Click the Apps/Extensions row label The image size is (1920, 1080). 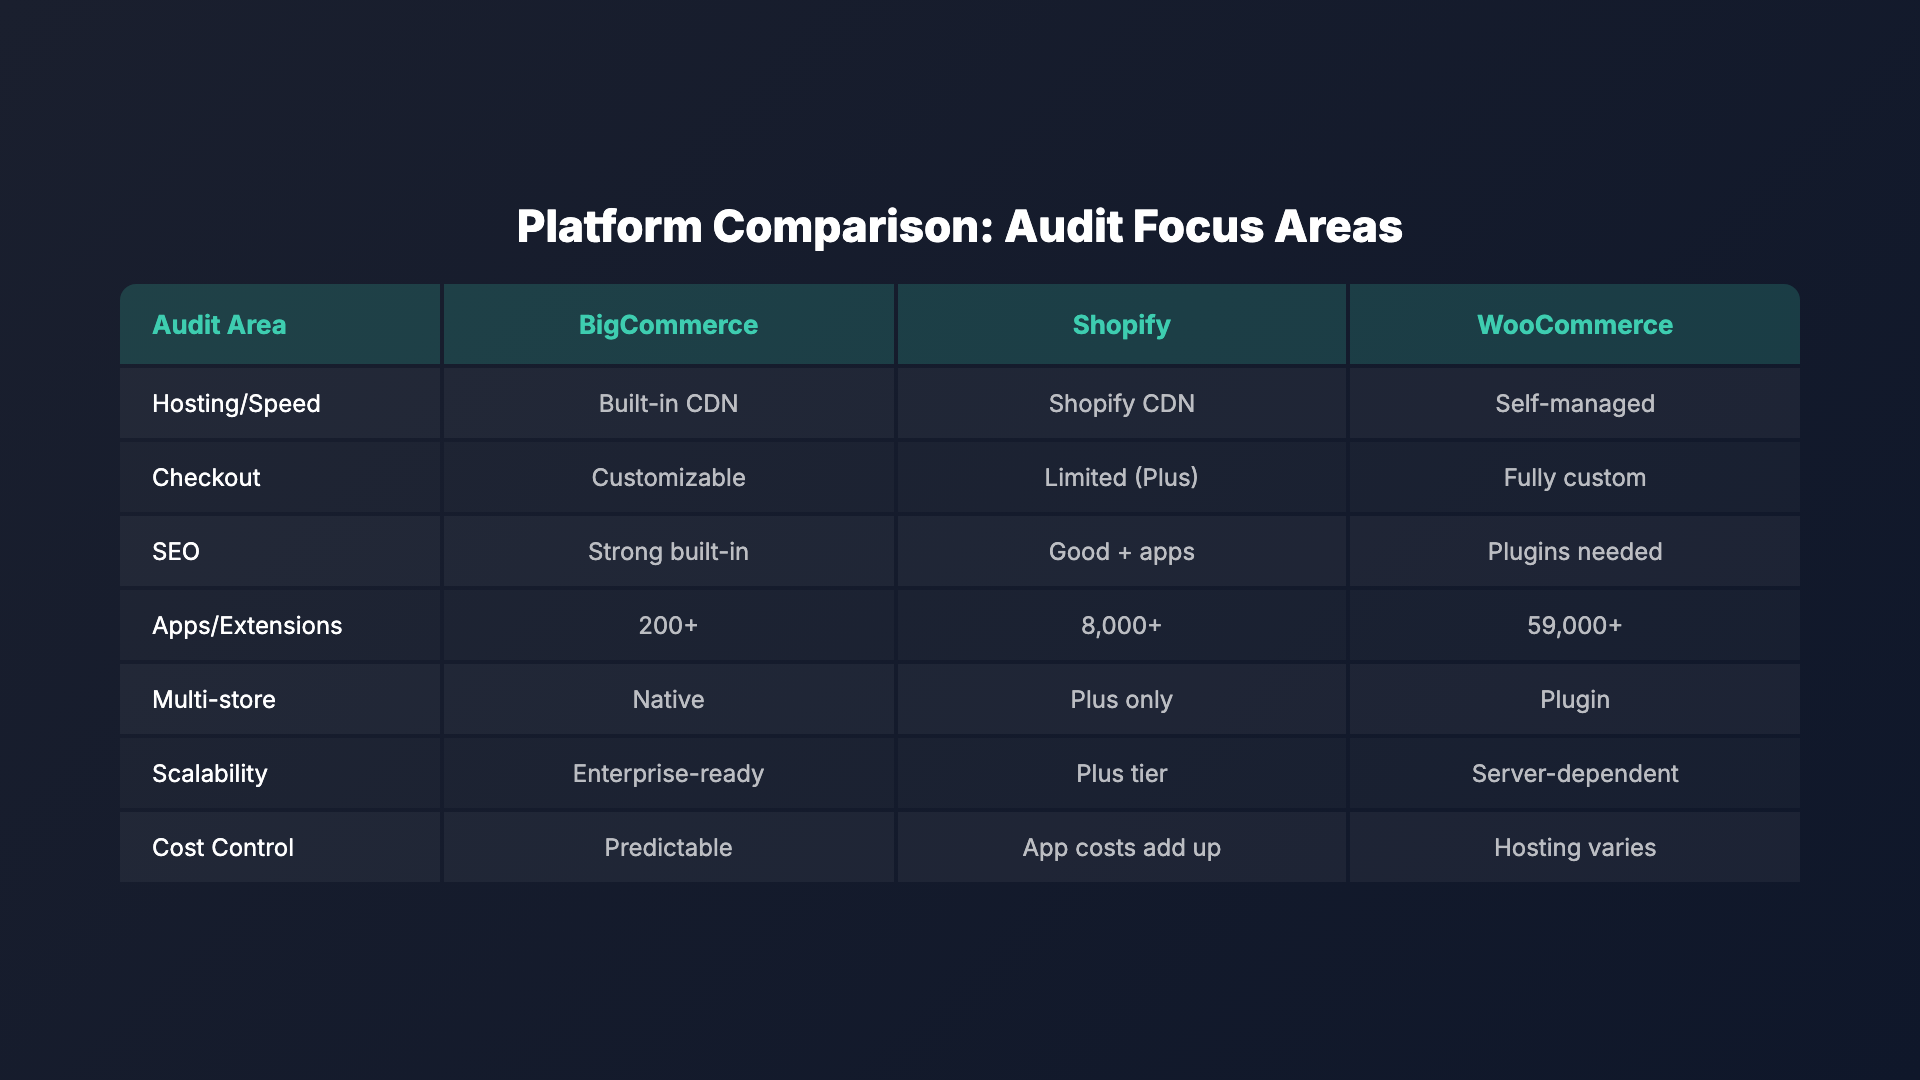coord(247,625)
